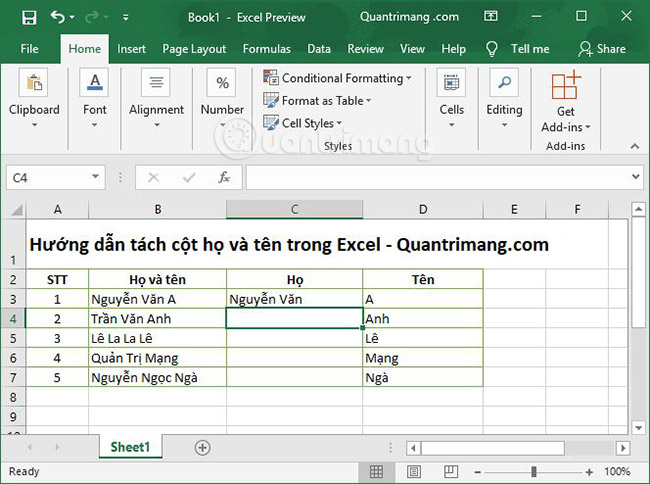
Task: Click the Clipboard paste icon
Action: (34, 82)
